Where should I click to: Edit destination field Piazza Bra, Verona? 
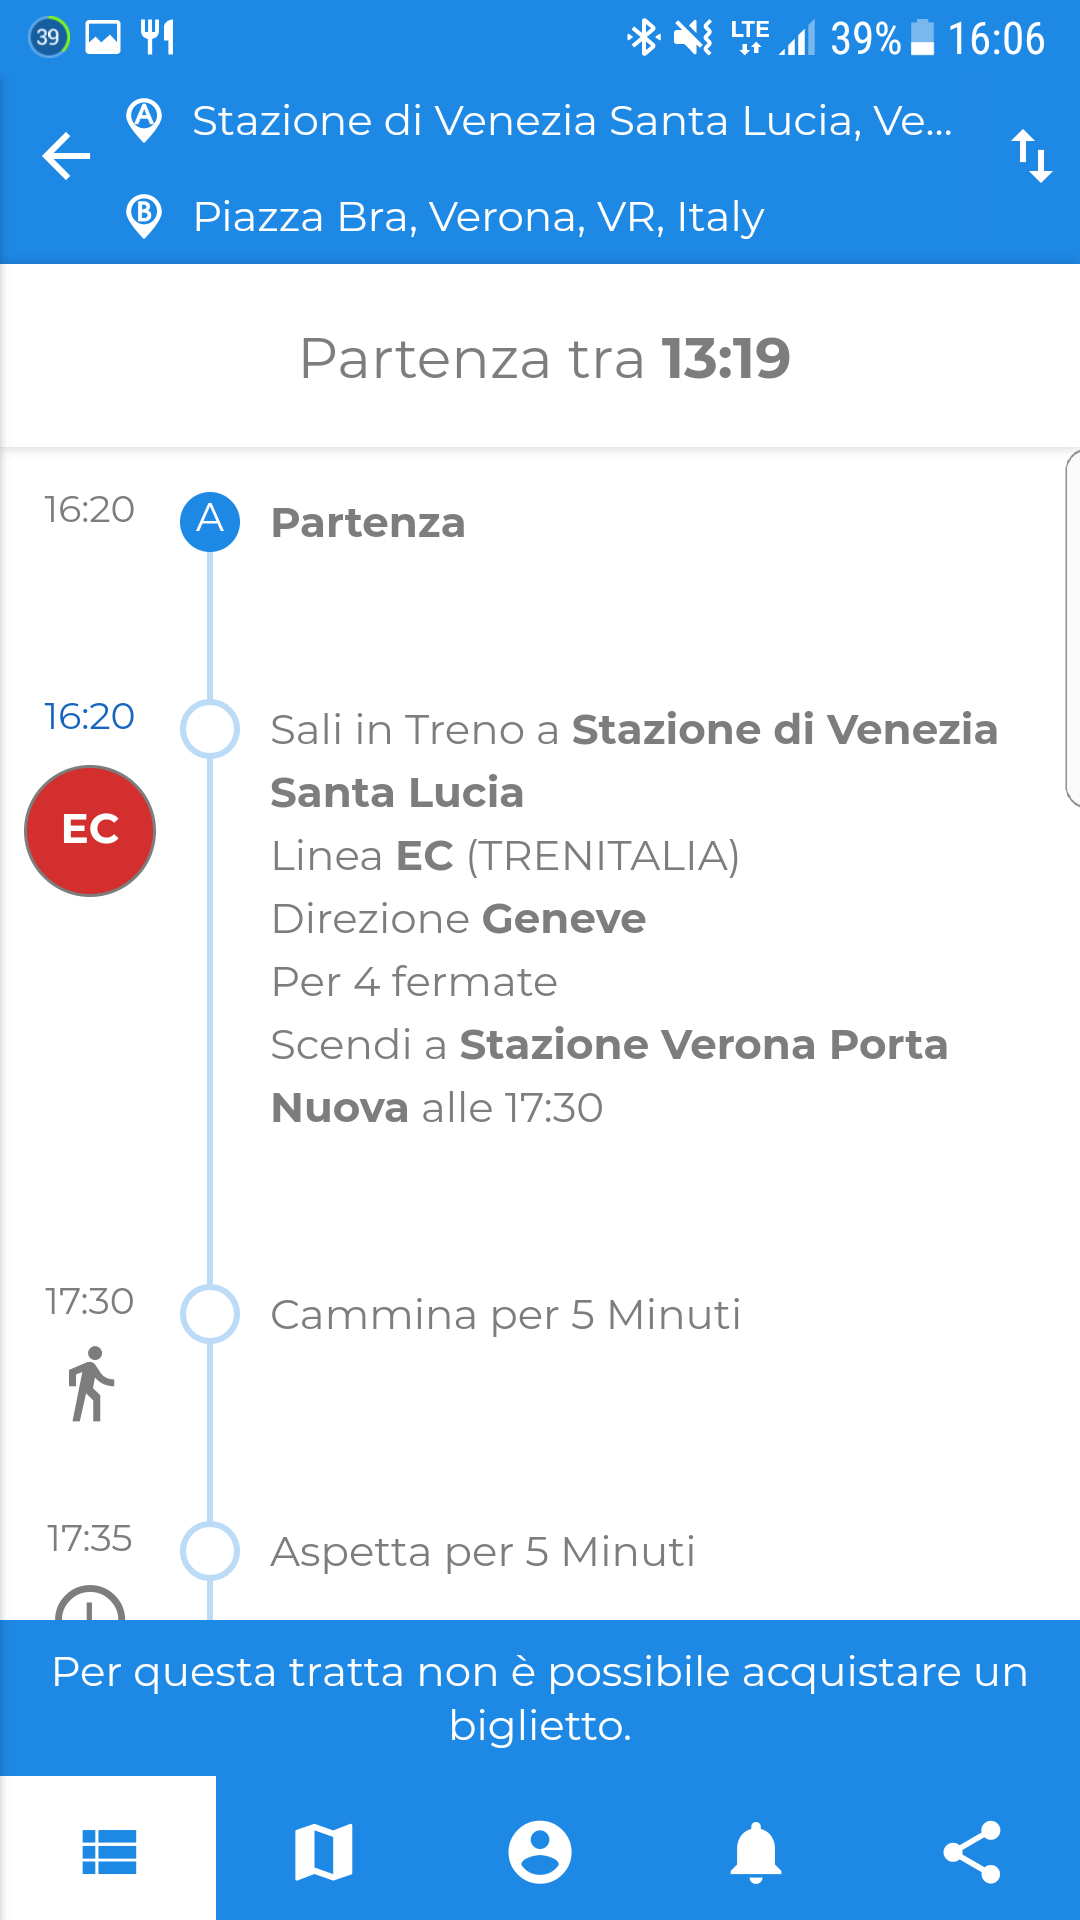coord(478,217)
